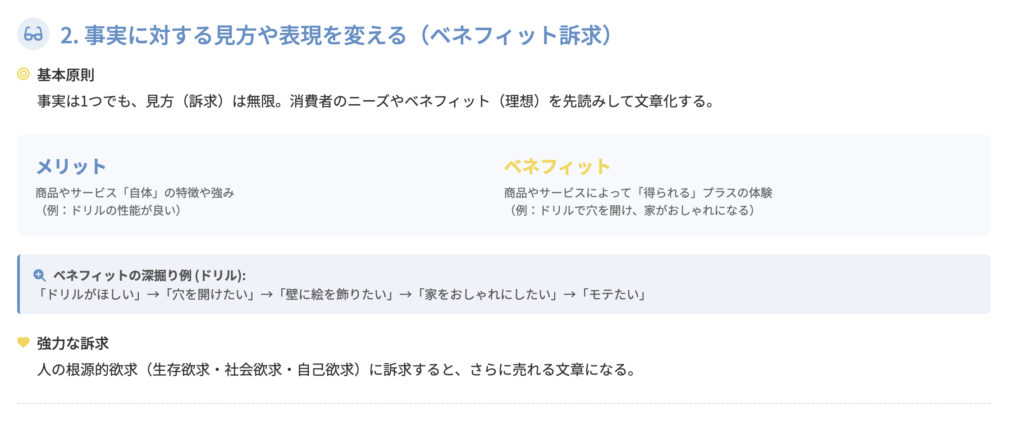The height and width of the screenshot is (425, 1024).
Task: Click the callout title ベネフィットの深掘り例 (ドリル)
Action: click(x=149, y=275)
